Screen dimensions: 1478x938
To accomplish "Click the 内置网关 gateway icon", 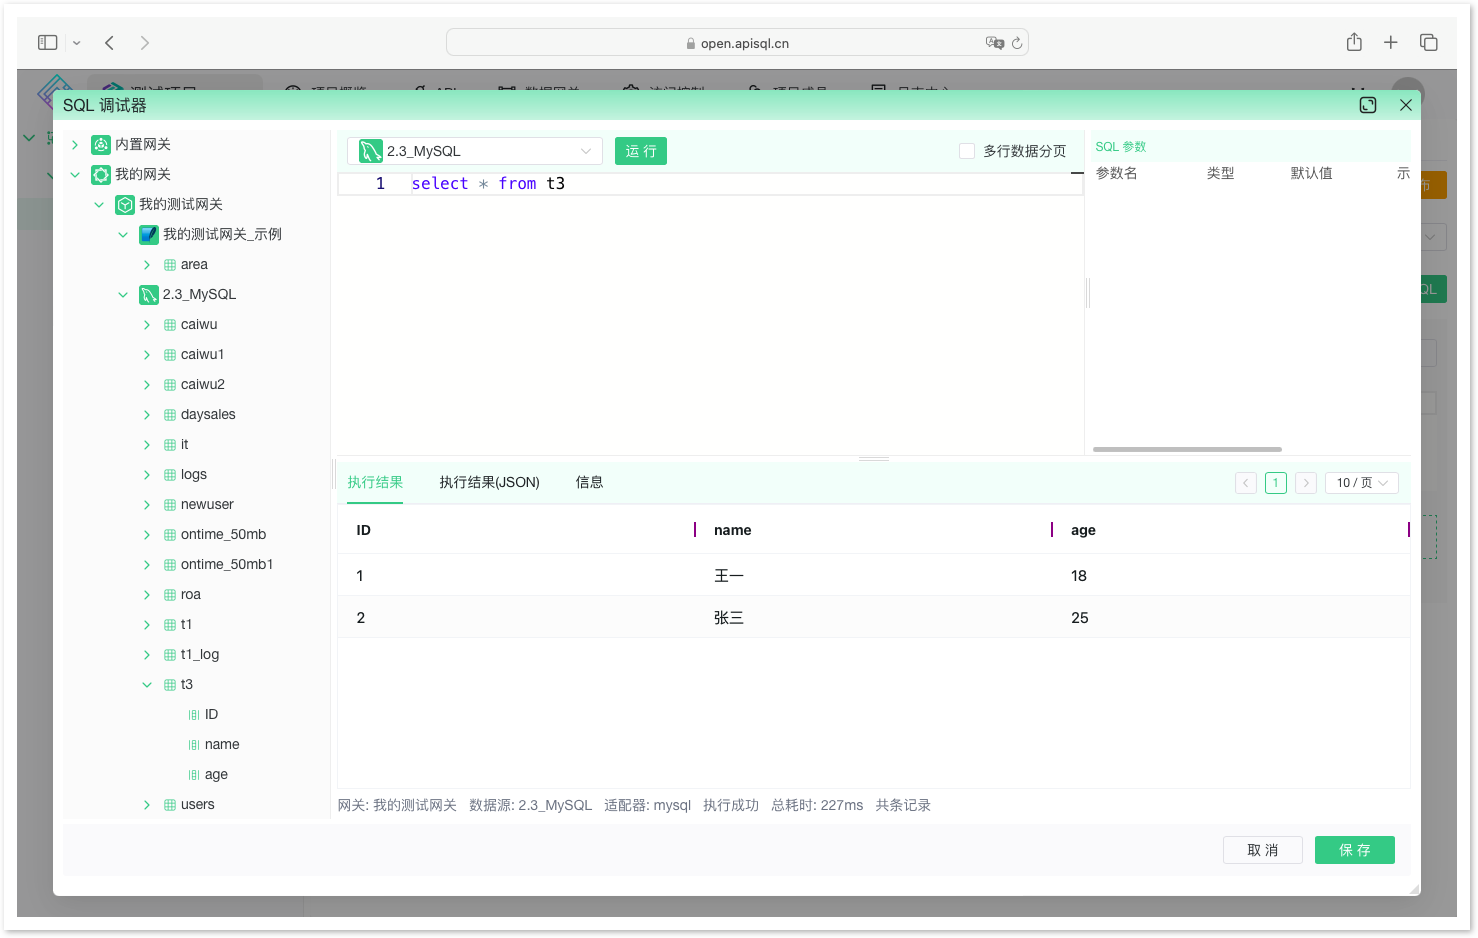I will [101, 145].
